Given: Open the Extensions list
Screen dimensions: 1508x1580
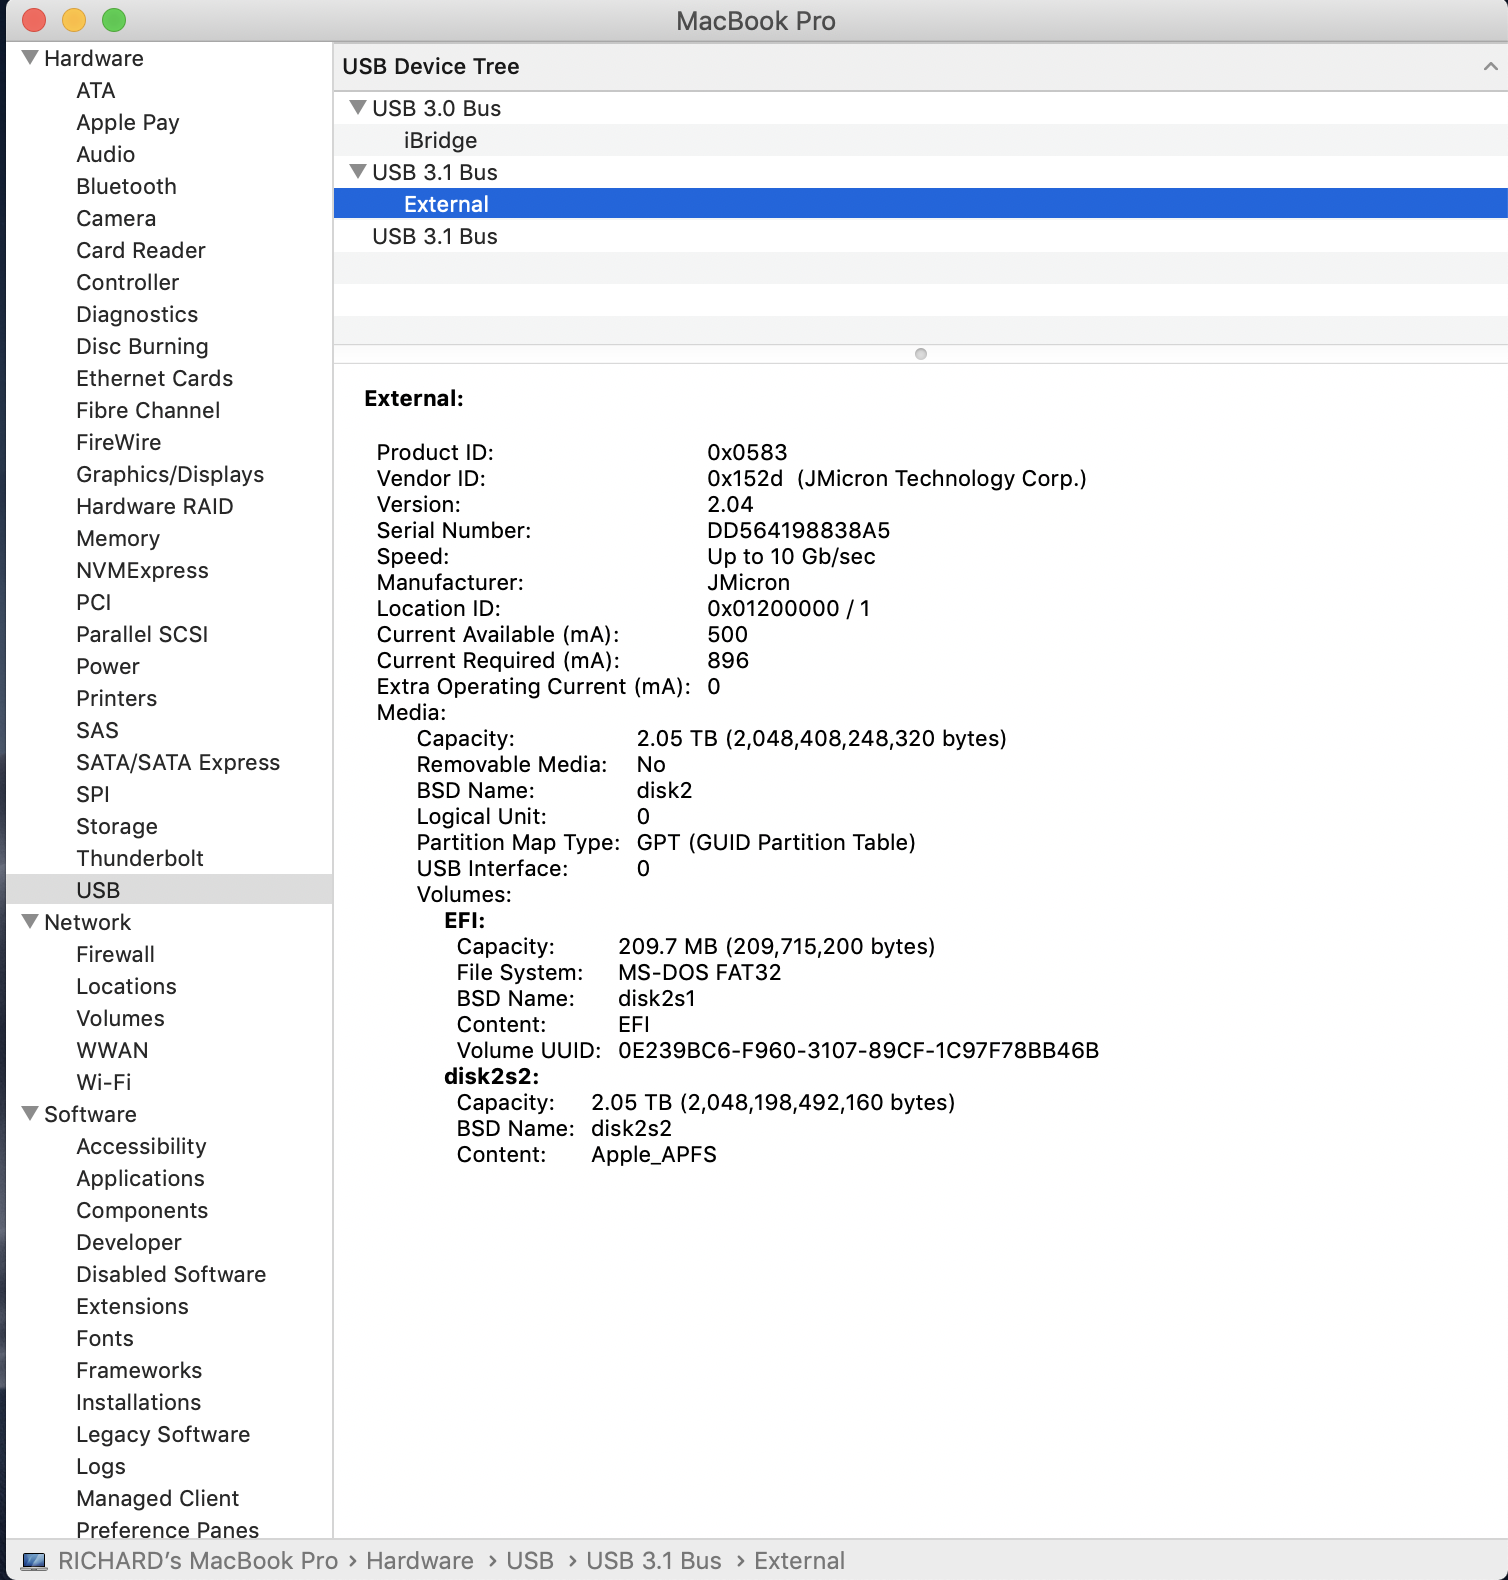Looking at the screenshot, I should pos(133,1306).
